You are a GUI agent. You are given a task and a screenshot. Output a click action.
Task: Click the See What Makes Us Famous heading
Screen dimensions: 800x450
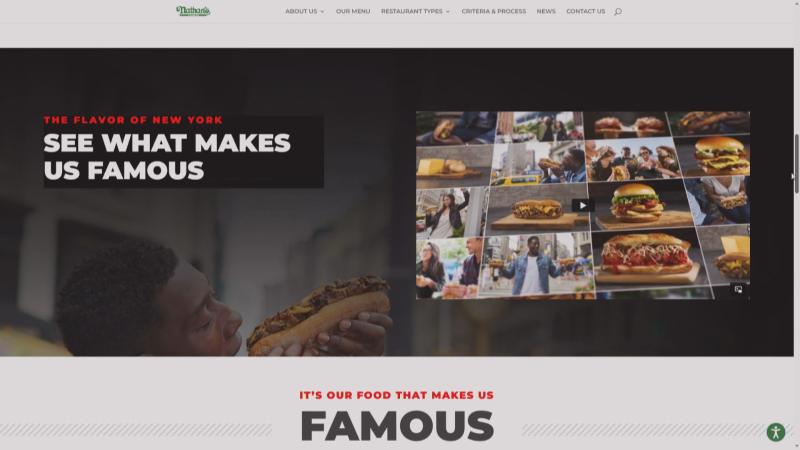(x=167, y=157)
